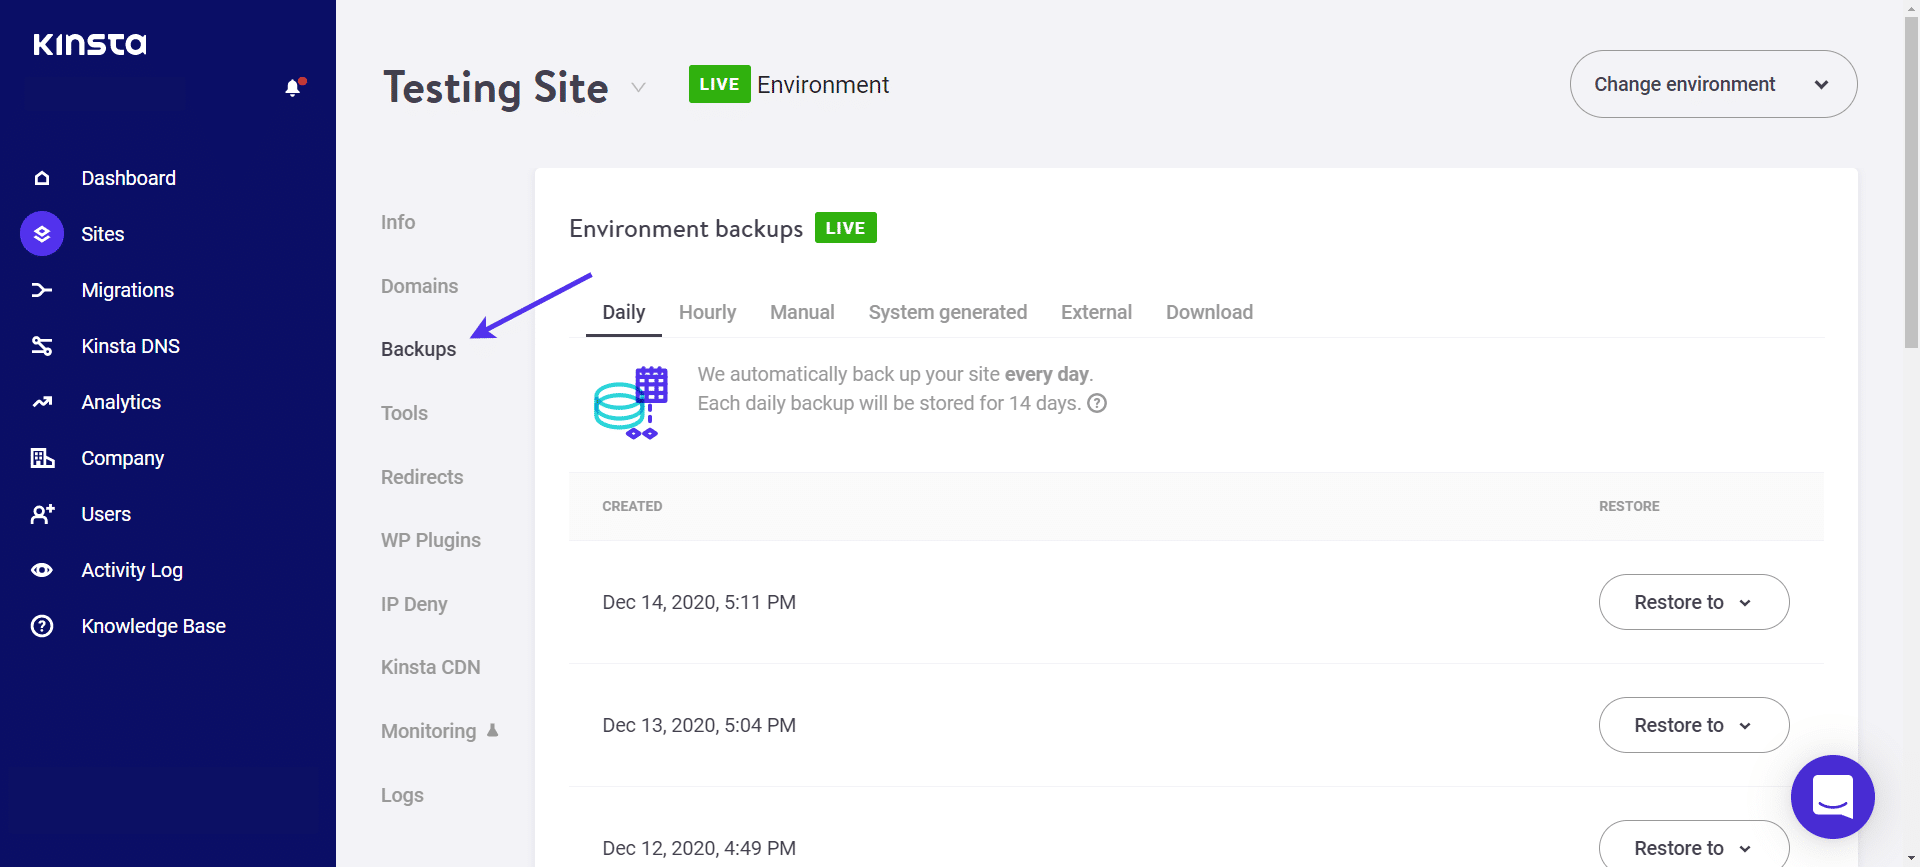1920x867 pixels.
Task: Click the page vertical scrollbar
Action: coord(1911,180)
